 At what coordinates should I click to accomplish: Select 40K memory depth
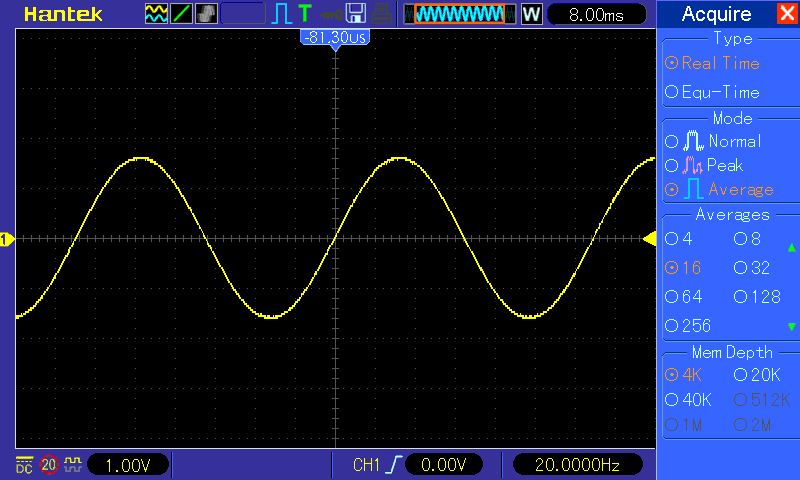(x=688, y=400)
